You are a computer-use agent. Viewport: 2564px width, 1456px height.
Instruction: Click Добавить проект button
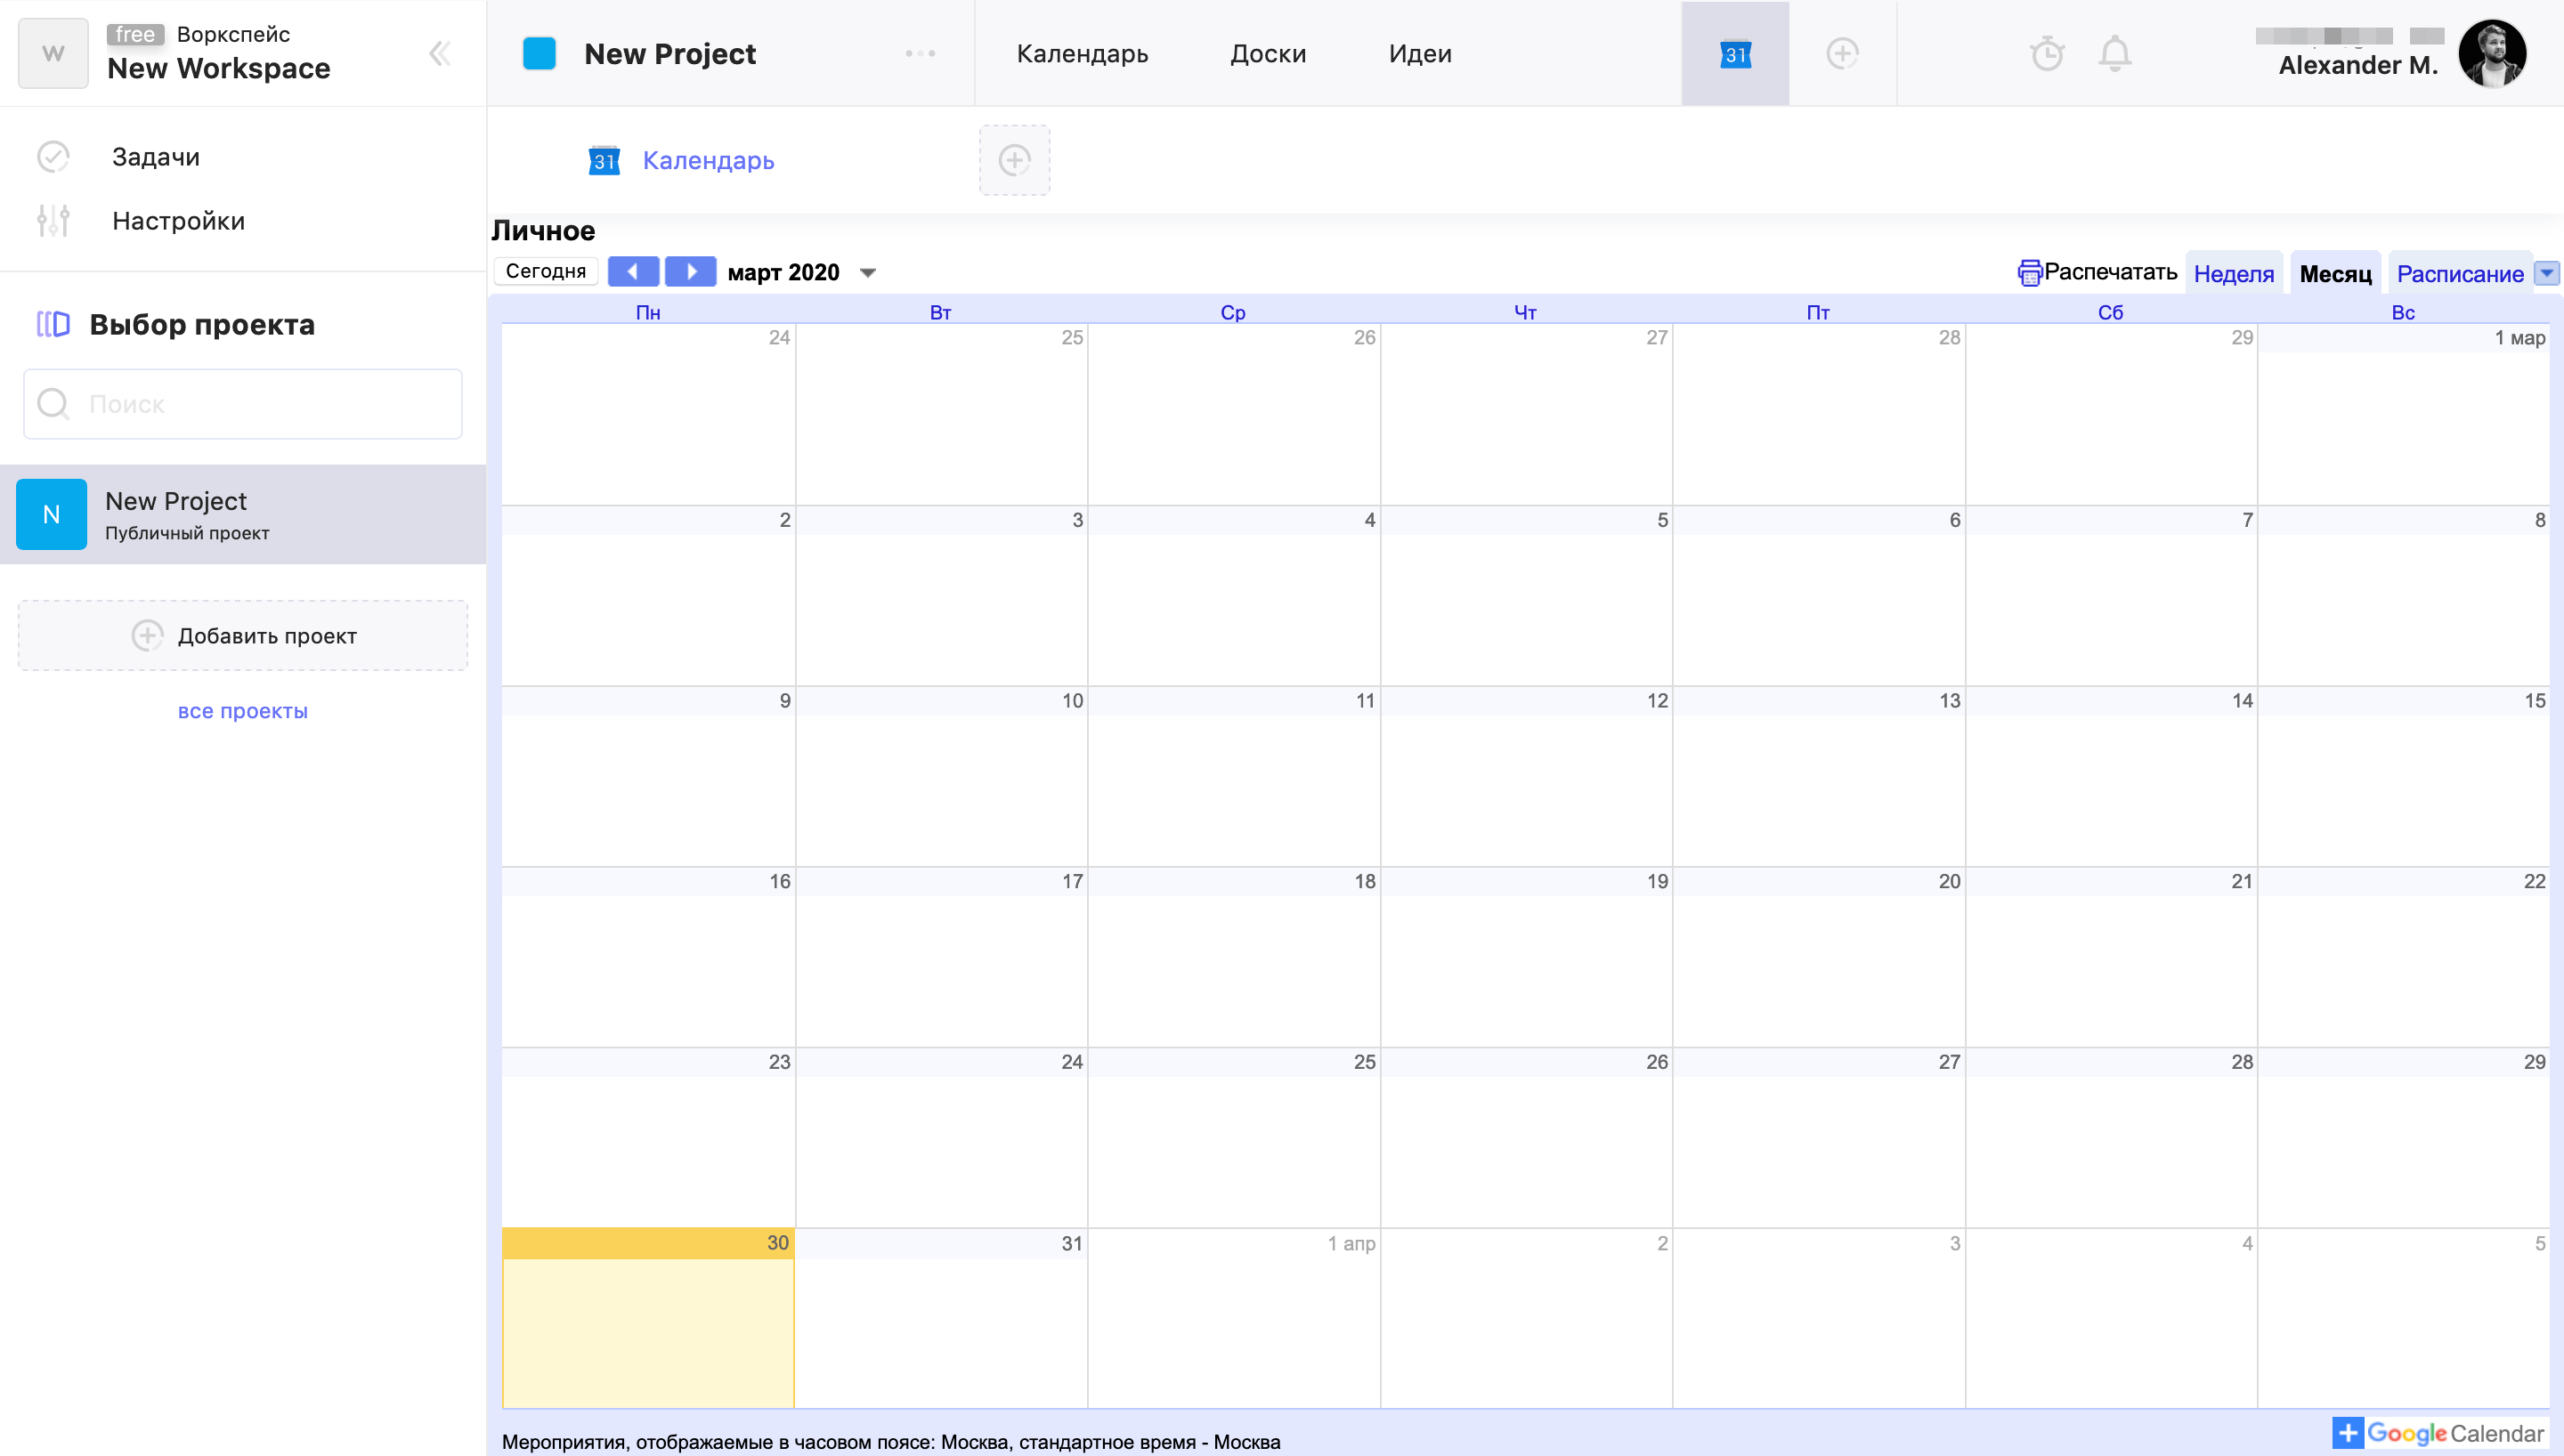tap(243, 635)
